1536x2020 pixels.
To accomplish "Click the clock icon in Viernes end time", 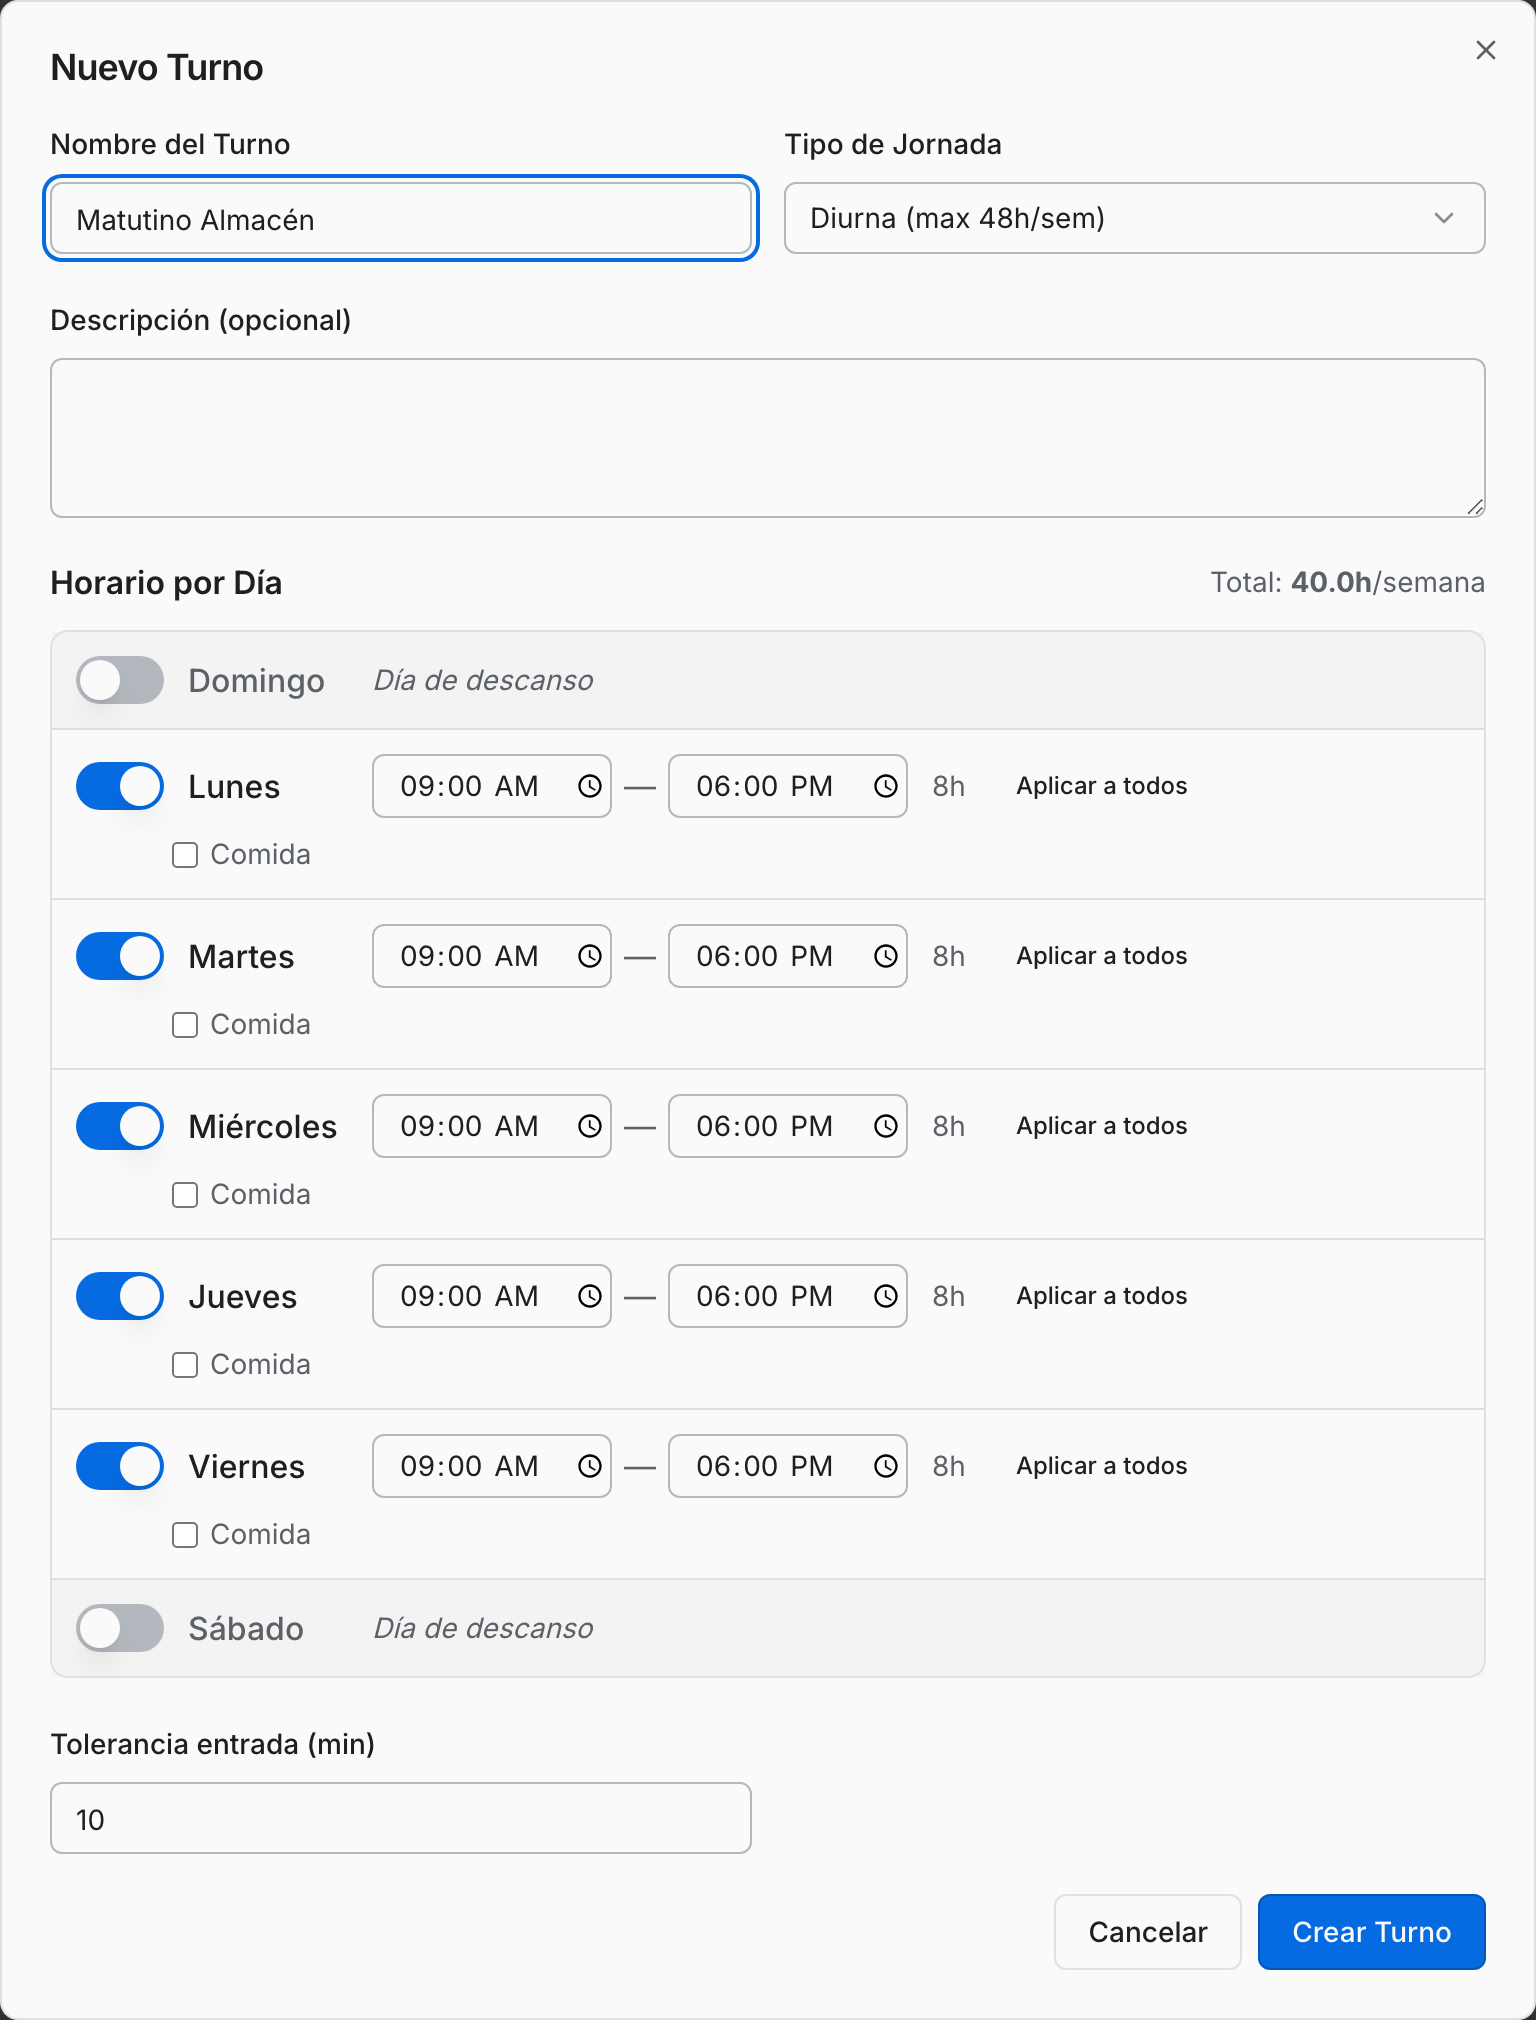I will (886, 1466).
